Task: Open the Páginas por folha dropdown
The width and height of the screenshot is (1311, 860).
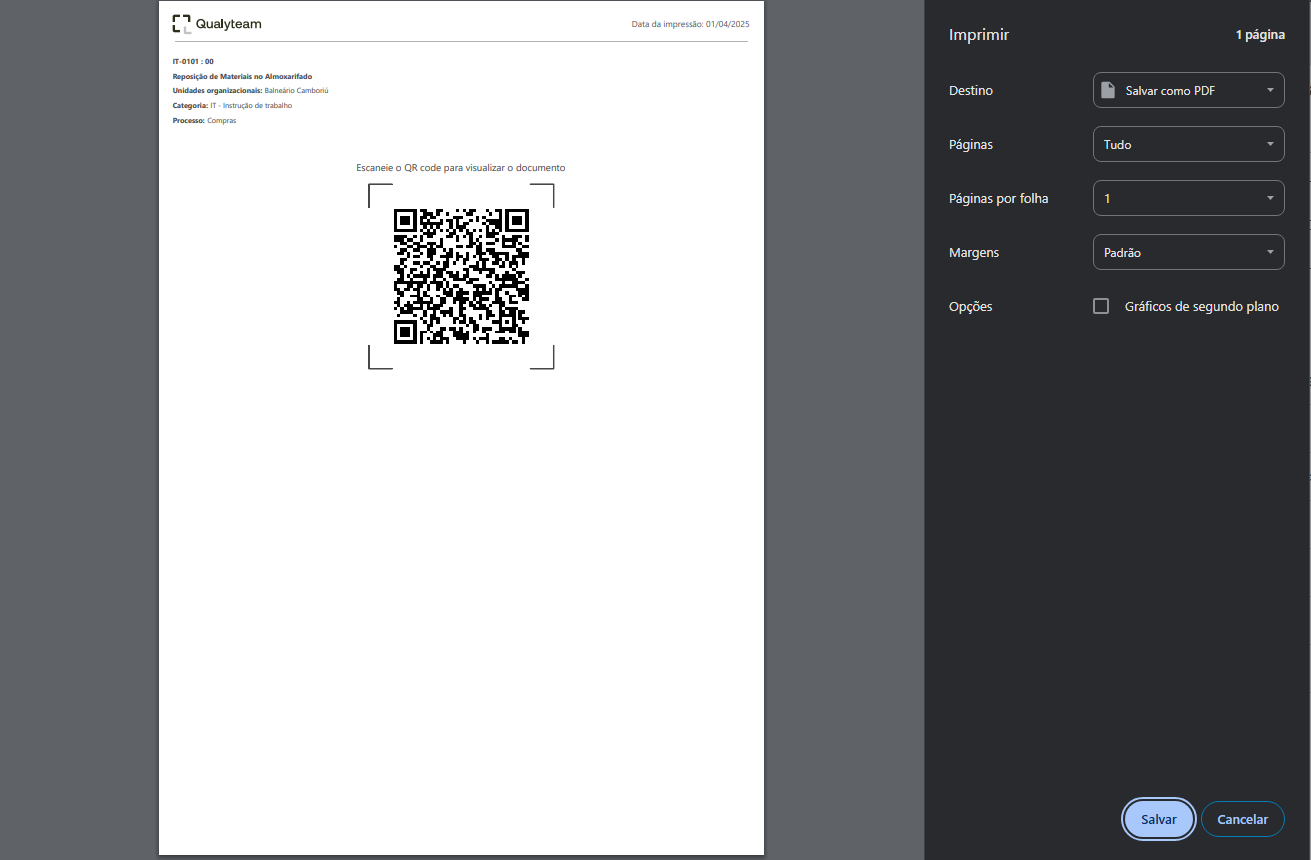Action: pos(1189,198)
